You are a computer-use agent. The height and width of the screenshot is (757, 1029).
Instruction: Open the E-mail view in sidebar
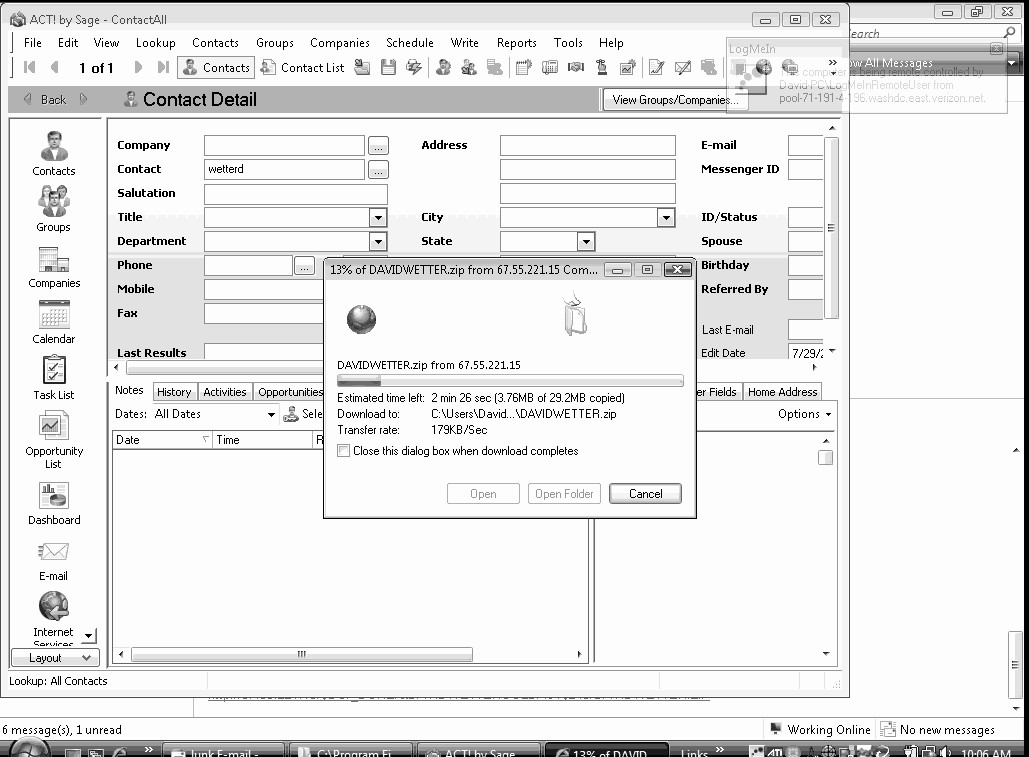click(54, 562)
